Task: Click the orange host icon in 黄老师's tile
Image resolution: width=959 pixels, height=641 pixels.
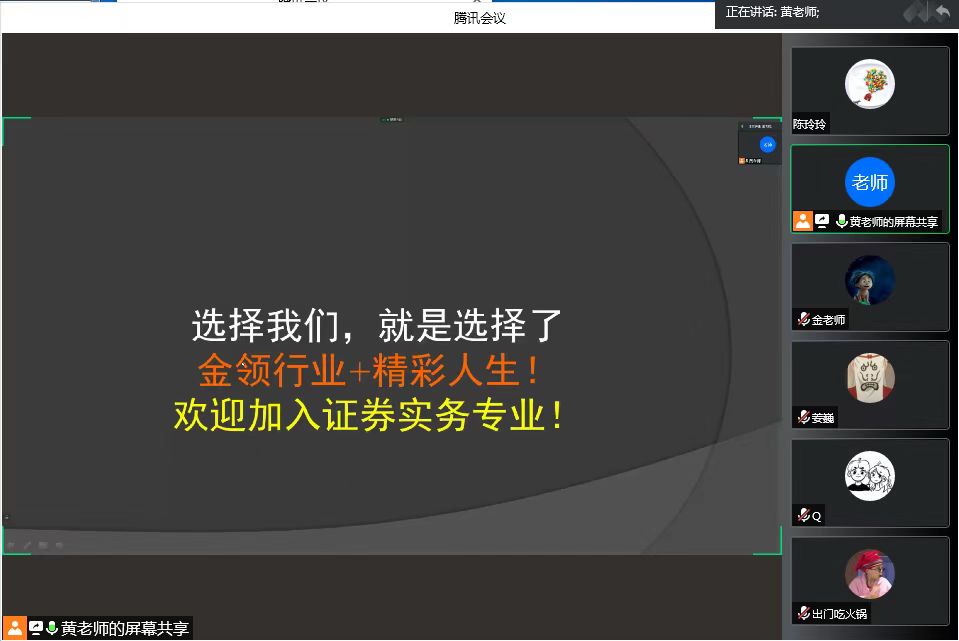Action: (802, 221)
